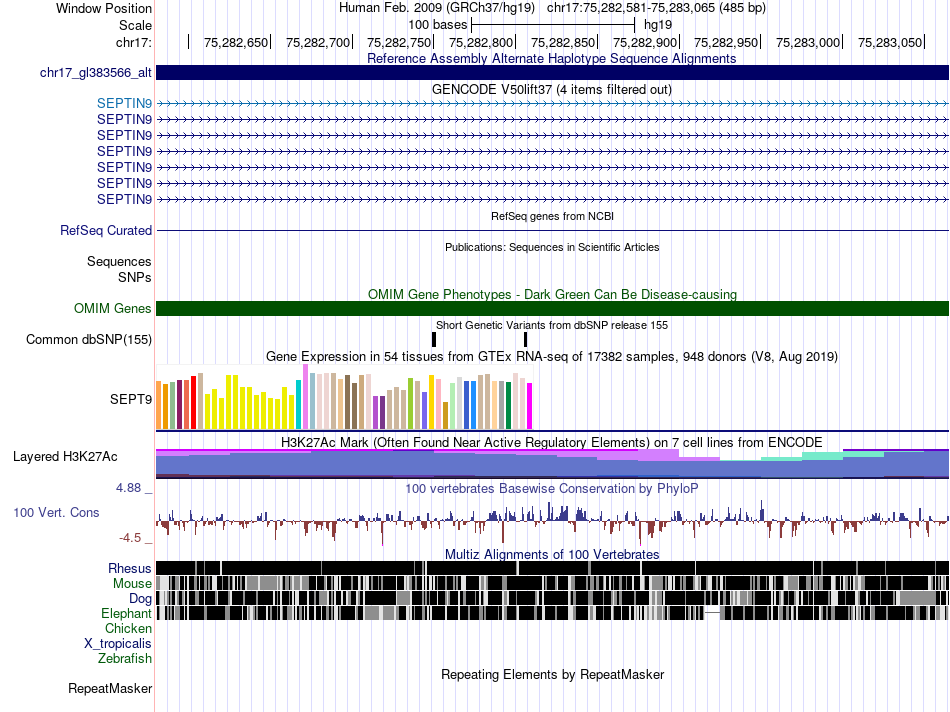Click the 75,283,050 coordinate label

(889, 42)
